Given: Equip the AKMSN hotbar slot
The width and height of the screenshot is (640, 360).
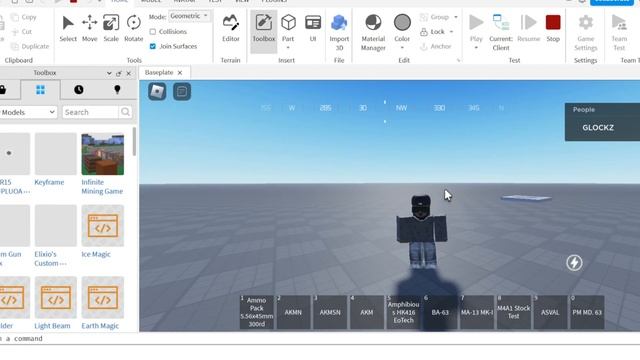Looking at the screenshot, I should tap(330, 312).
